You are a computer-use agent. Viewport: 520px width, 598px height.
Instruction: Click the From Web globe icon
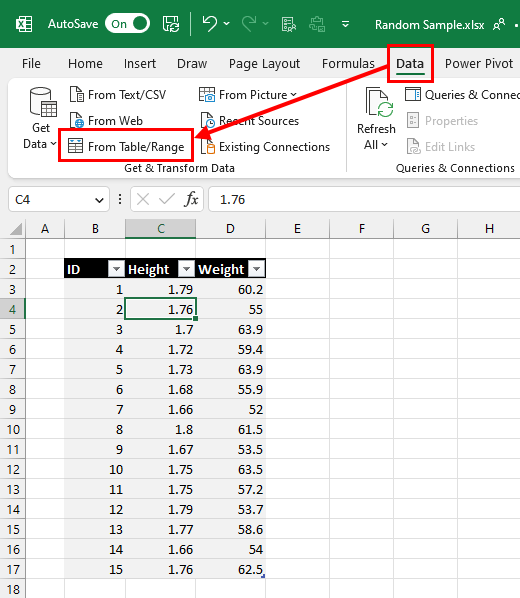click(77, 120)
